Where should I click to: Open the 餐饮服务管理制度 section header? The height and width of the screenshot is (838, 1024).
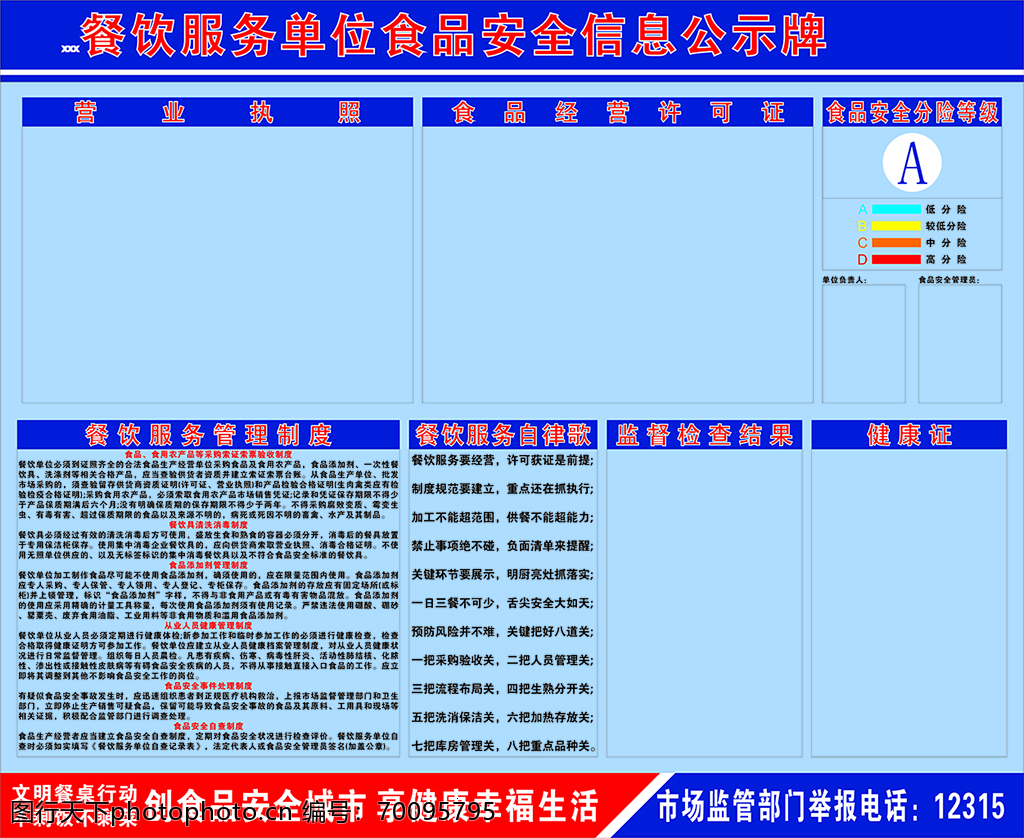[208, 435]
